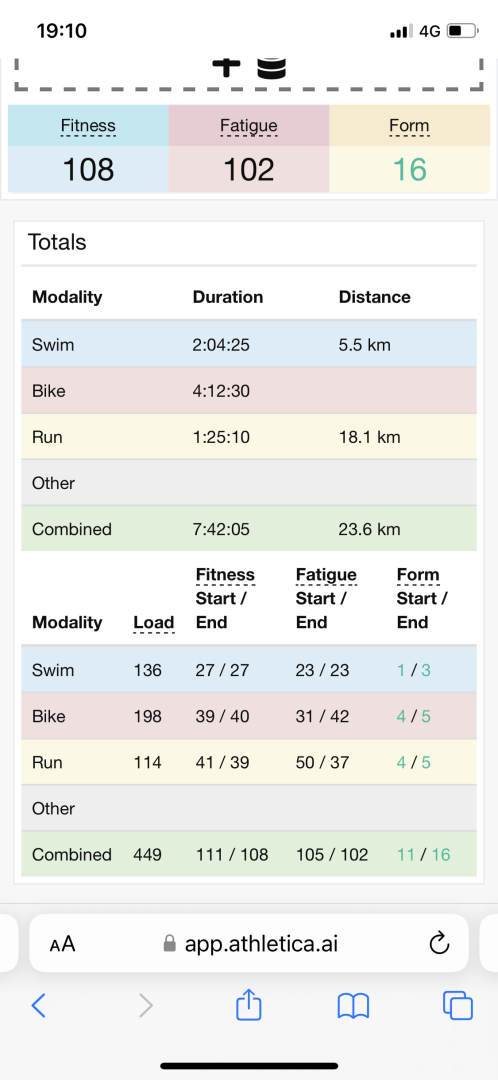The width and height of the screenshot is (498, 1080).
Task: Select the Swim row in duration table
Action: tap(249, 344)
